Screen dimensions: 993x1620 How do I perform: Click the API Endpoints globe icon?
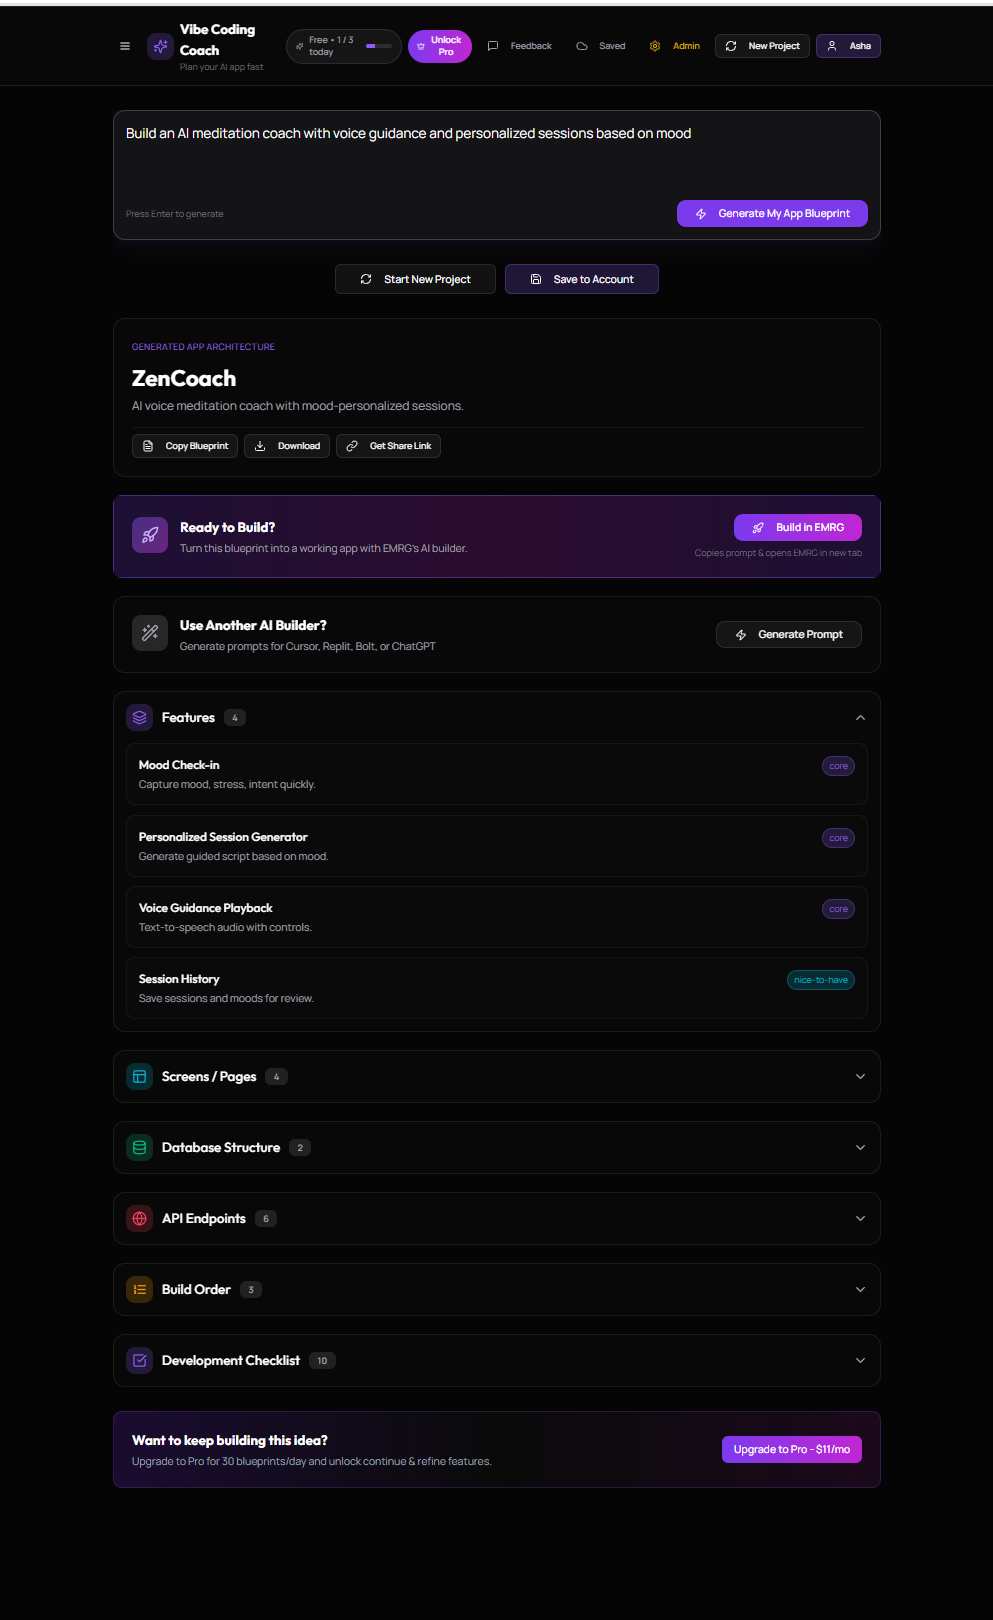point(140,1219)
